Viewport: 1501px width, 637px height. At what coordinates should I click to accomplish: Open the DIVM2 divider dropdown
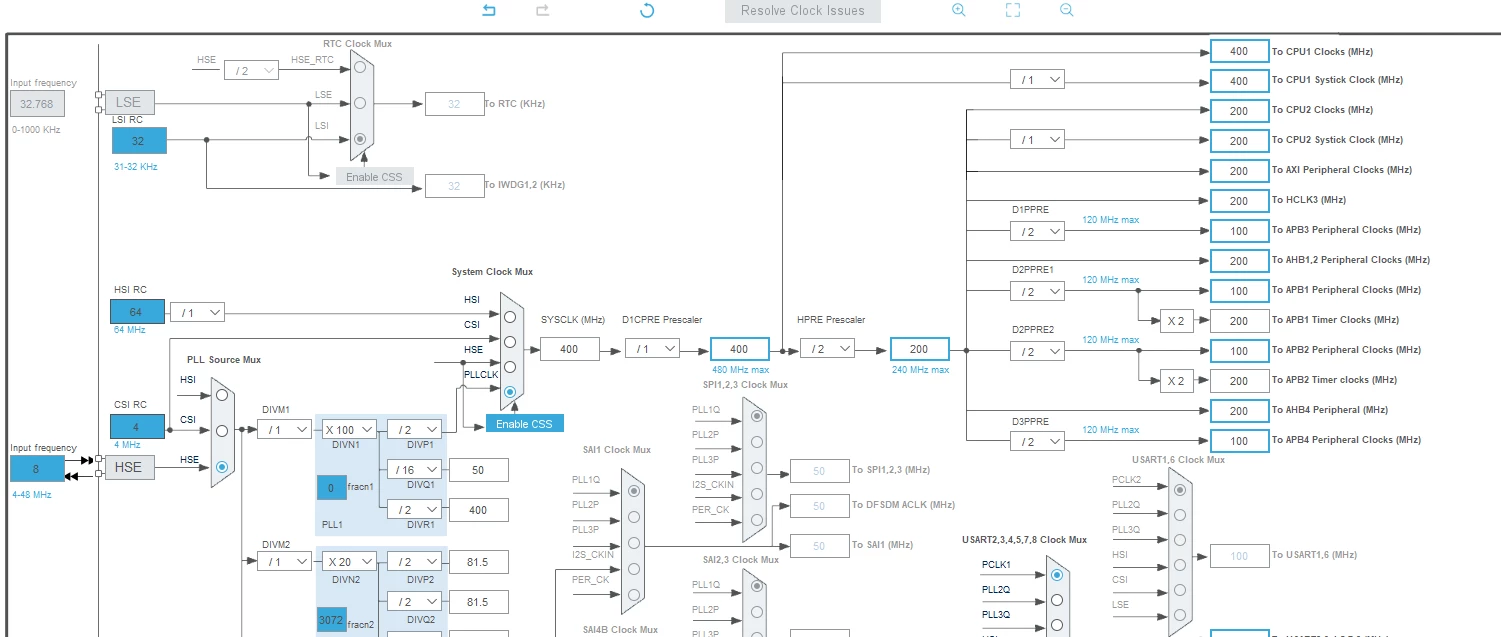[284, 561]
